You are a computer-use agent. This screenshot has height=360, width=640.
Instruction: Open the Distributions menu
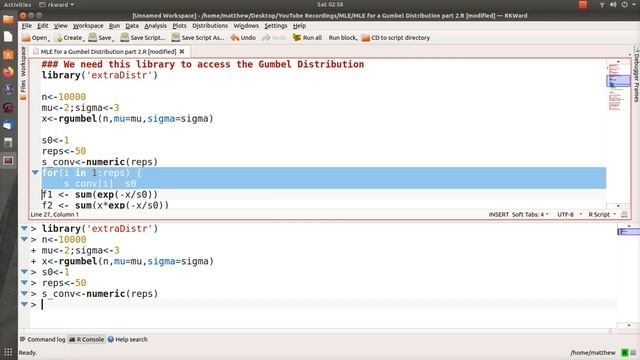click(x=210, y=26)
